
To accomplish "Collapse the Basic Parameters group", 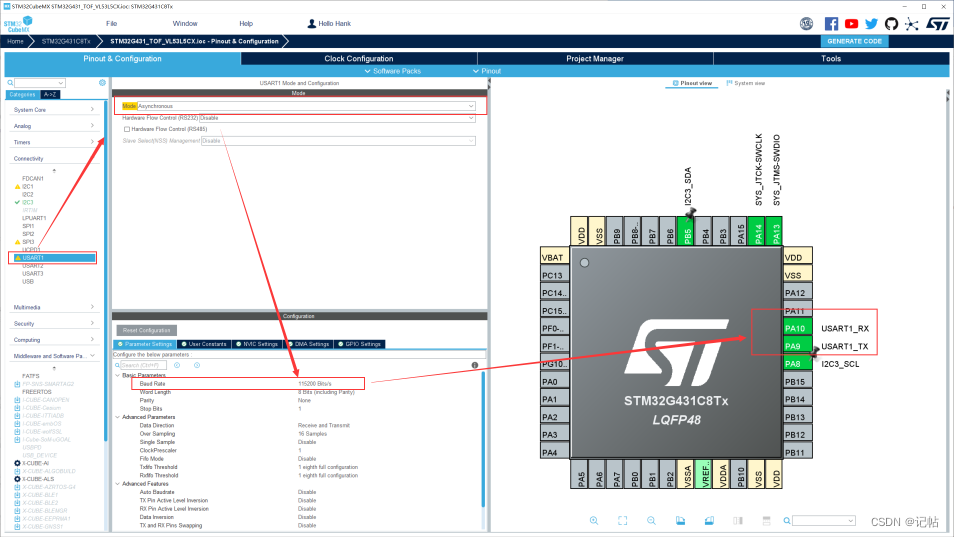I will (x=117, y=375).
